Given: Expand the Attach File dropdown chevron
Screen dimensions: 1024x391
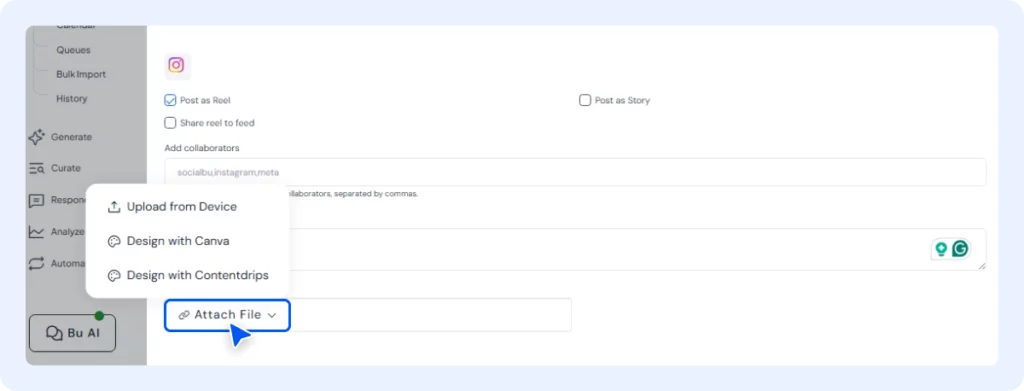Looking at the screenshot, I should click(x=272, y=315).
